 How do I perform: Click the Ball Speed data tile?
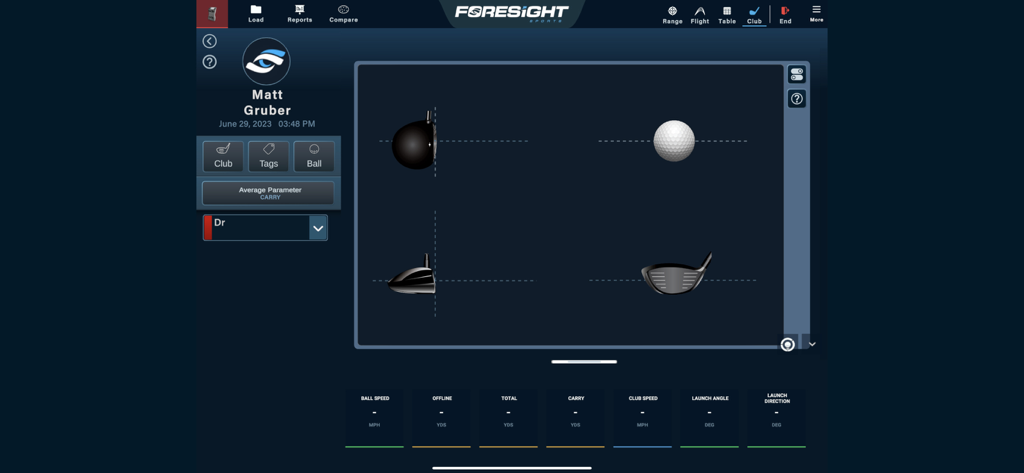(x=375, y=418)
